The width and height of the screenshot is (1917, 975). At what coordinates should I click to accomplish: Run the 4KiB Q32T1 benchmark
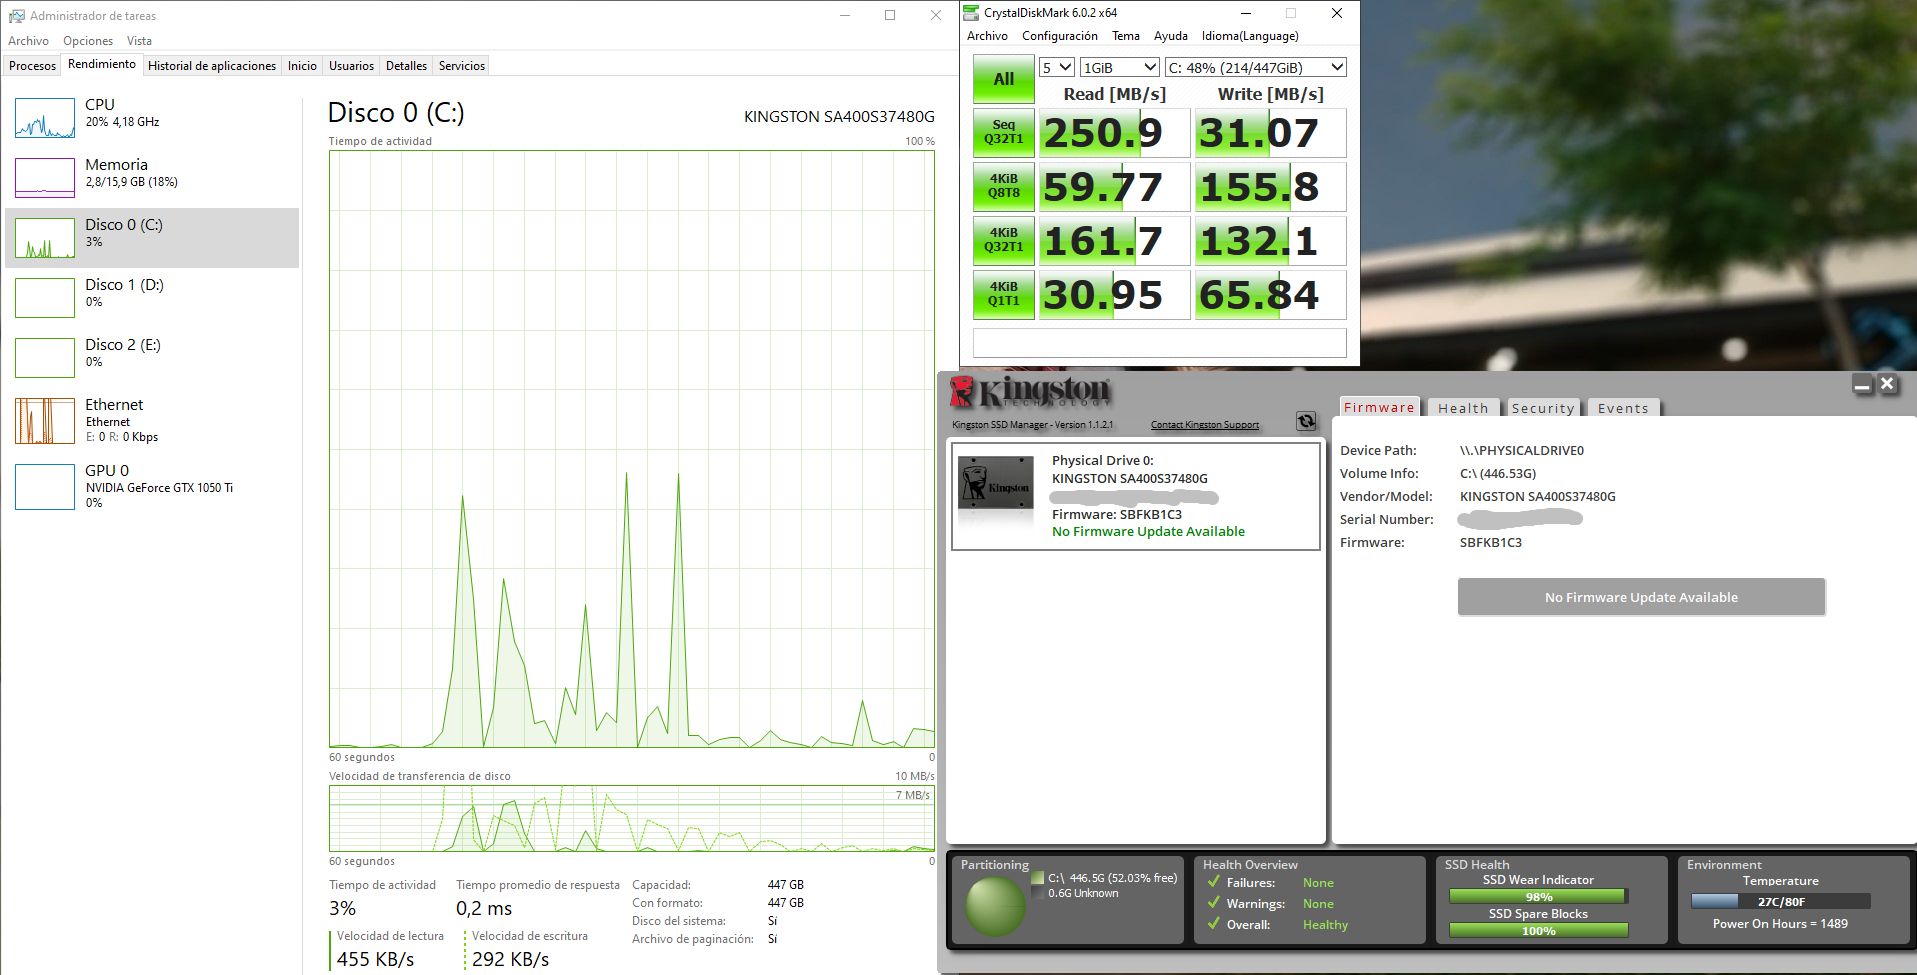click(1004, 241)
